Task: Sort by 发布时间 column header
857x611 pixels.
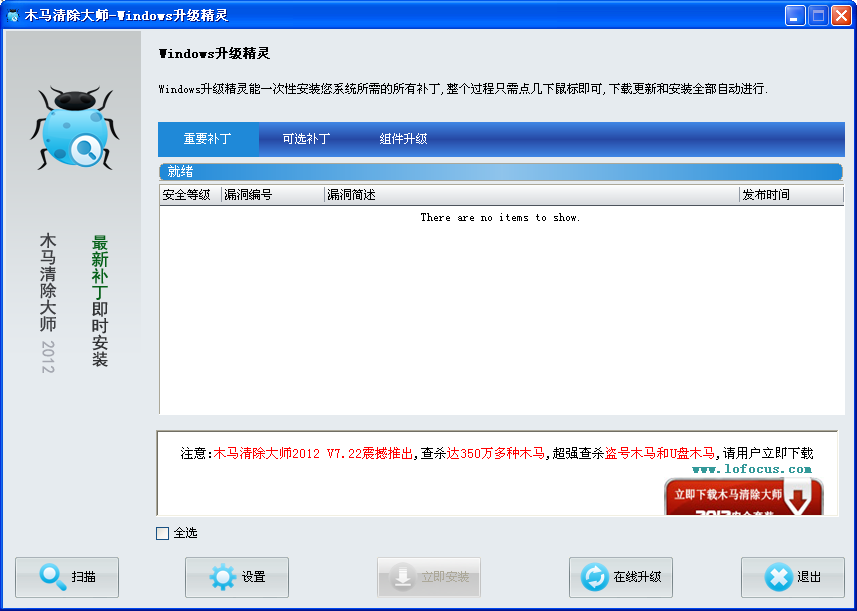Action: [x=791, y=195]
